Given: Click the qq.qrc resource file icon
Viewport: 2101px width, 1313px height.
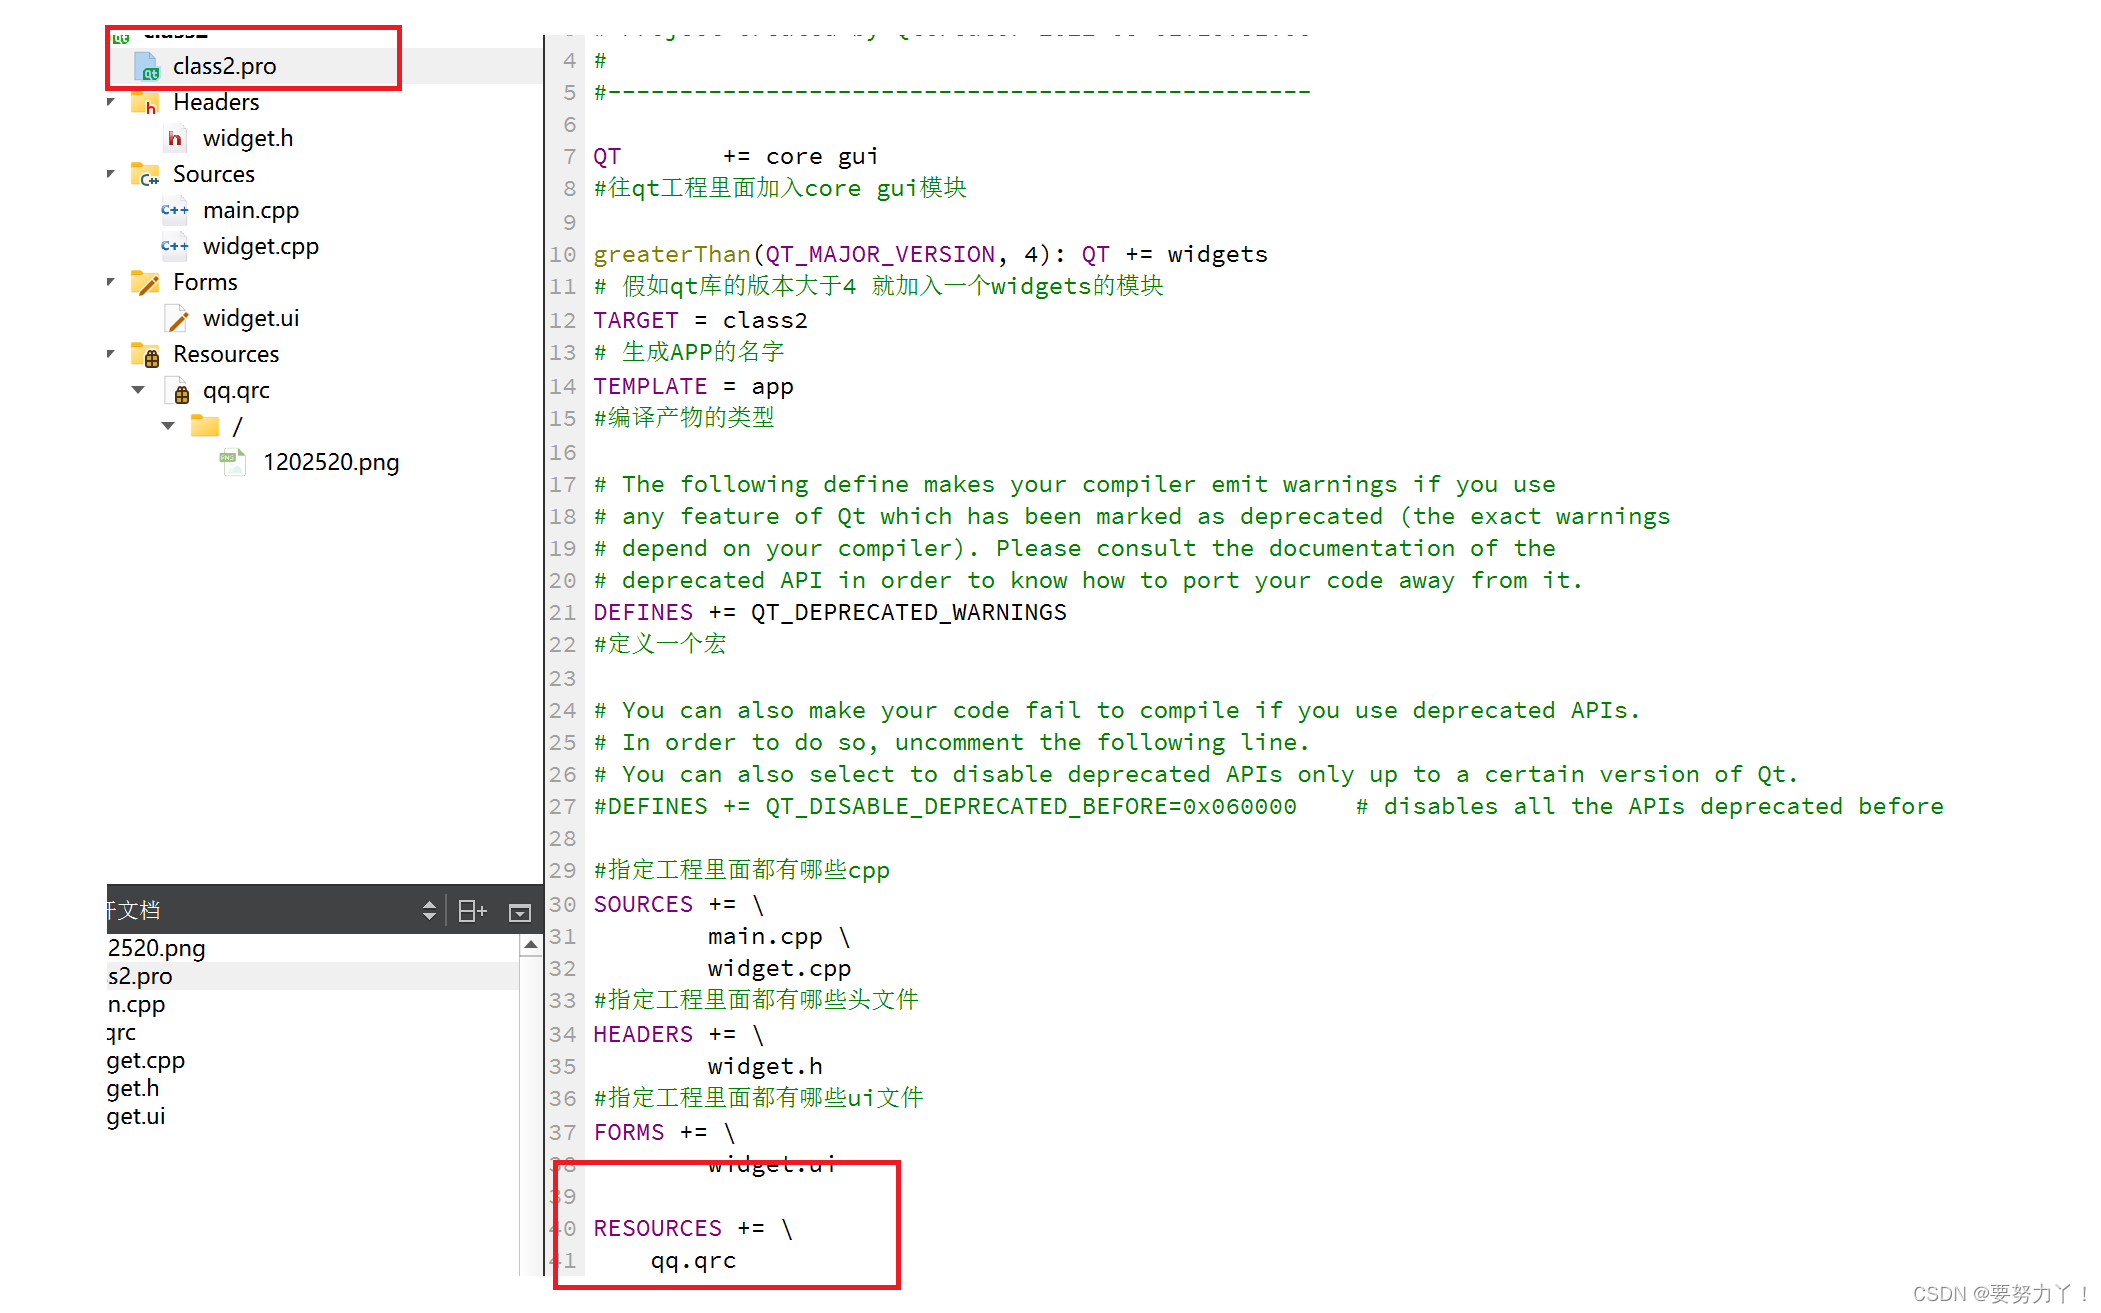Looking at the screenshot, I should [178, 391].
